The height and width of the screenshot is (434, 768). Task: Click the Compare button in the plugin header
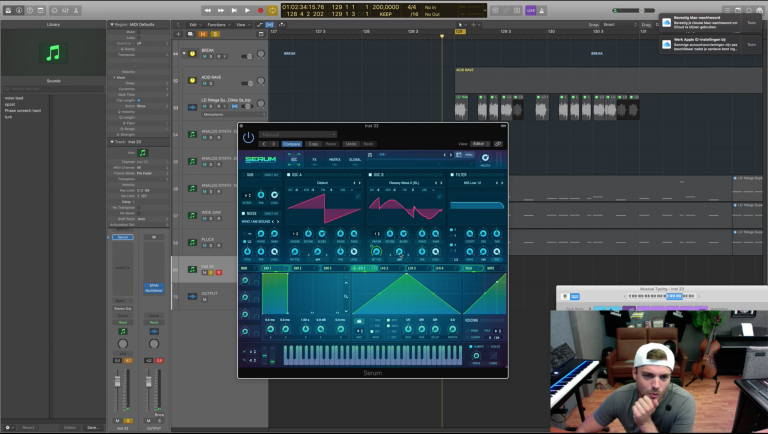[291, 144]
